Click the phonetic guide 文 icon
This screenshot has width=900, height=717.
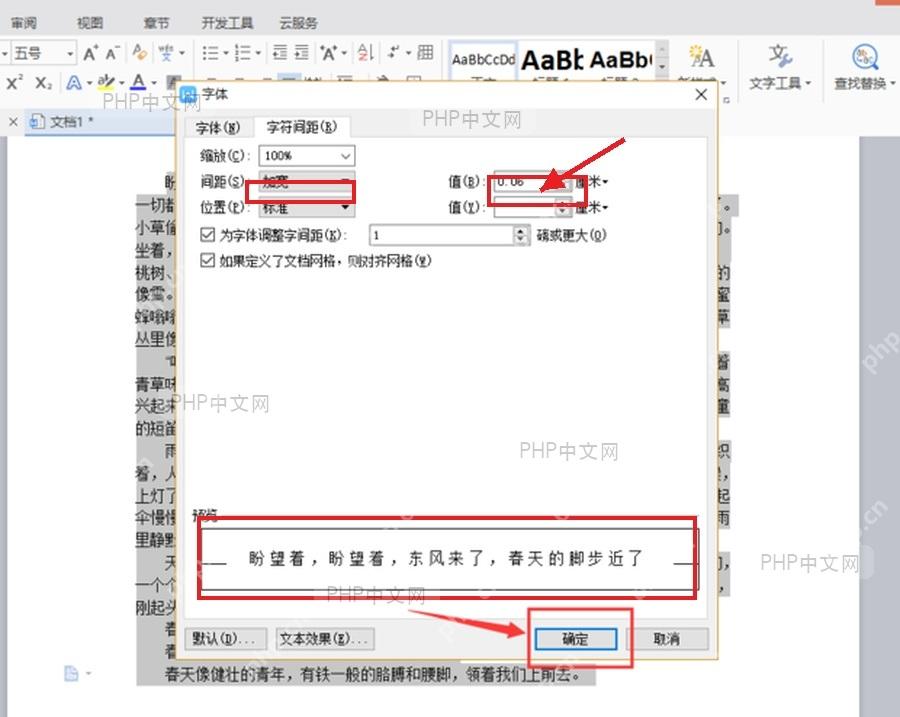[x=166, y=53]
